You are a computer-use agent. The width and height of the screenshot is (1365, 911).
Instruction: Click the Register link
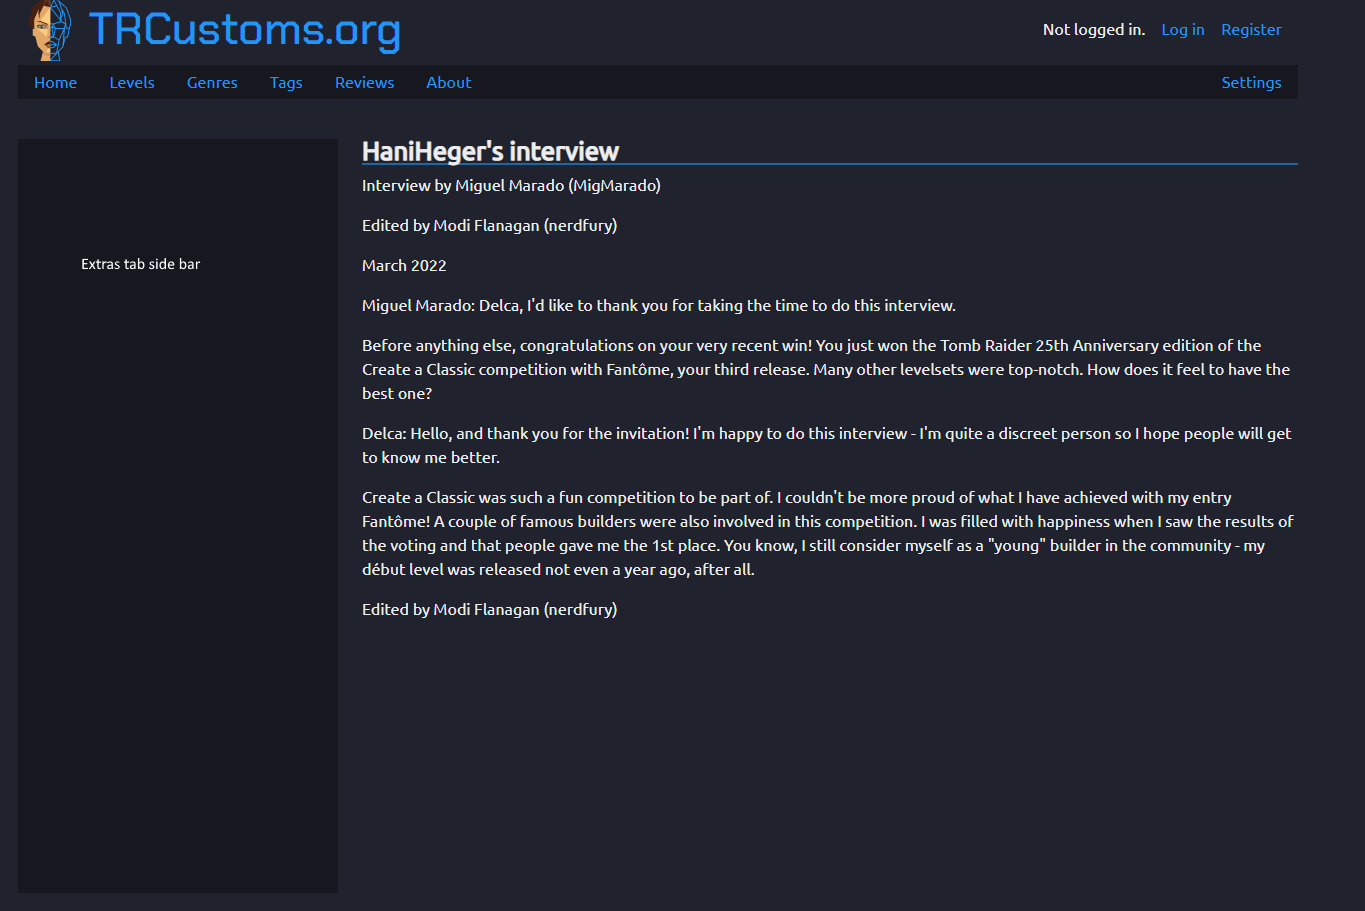(1250, 29)
